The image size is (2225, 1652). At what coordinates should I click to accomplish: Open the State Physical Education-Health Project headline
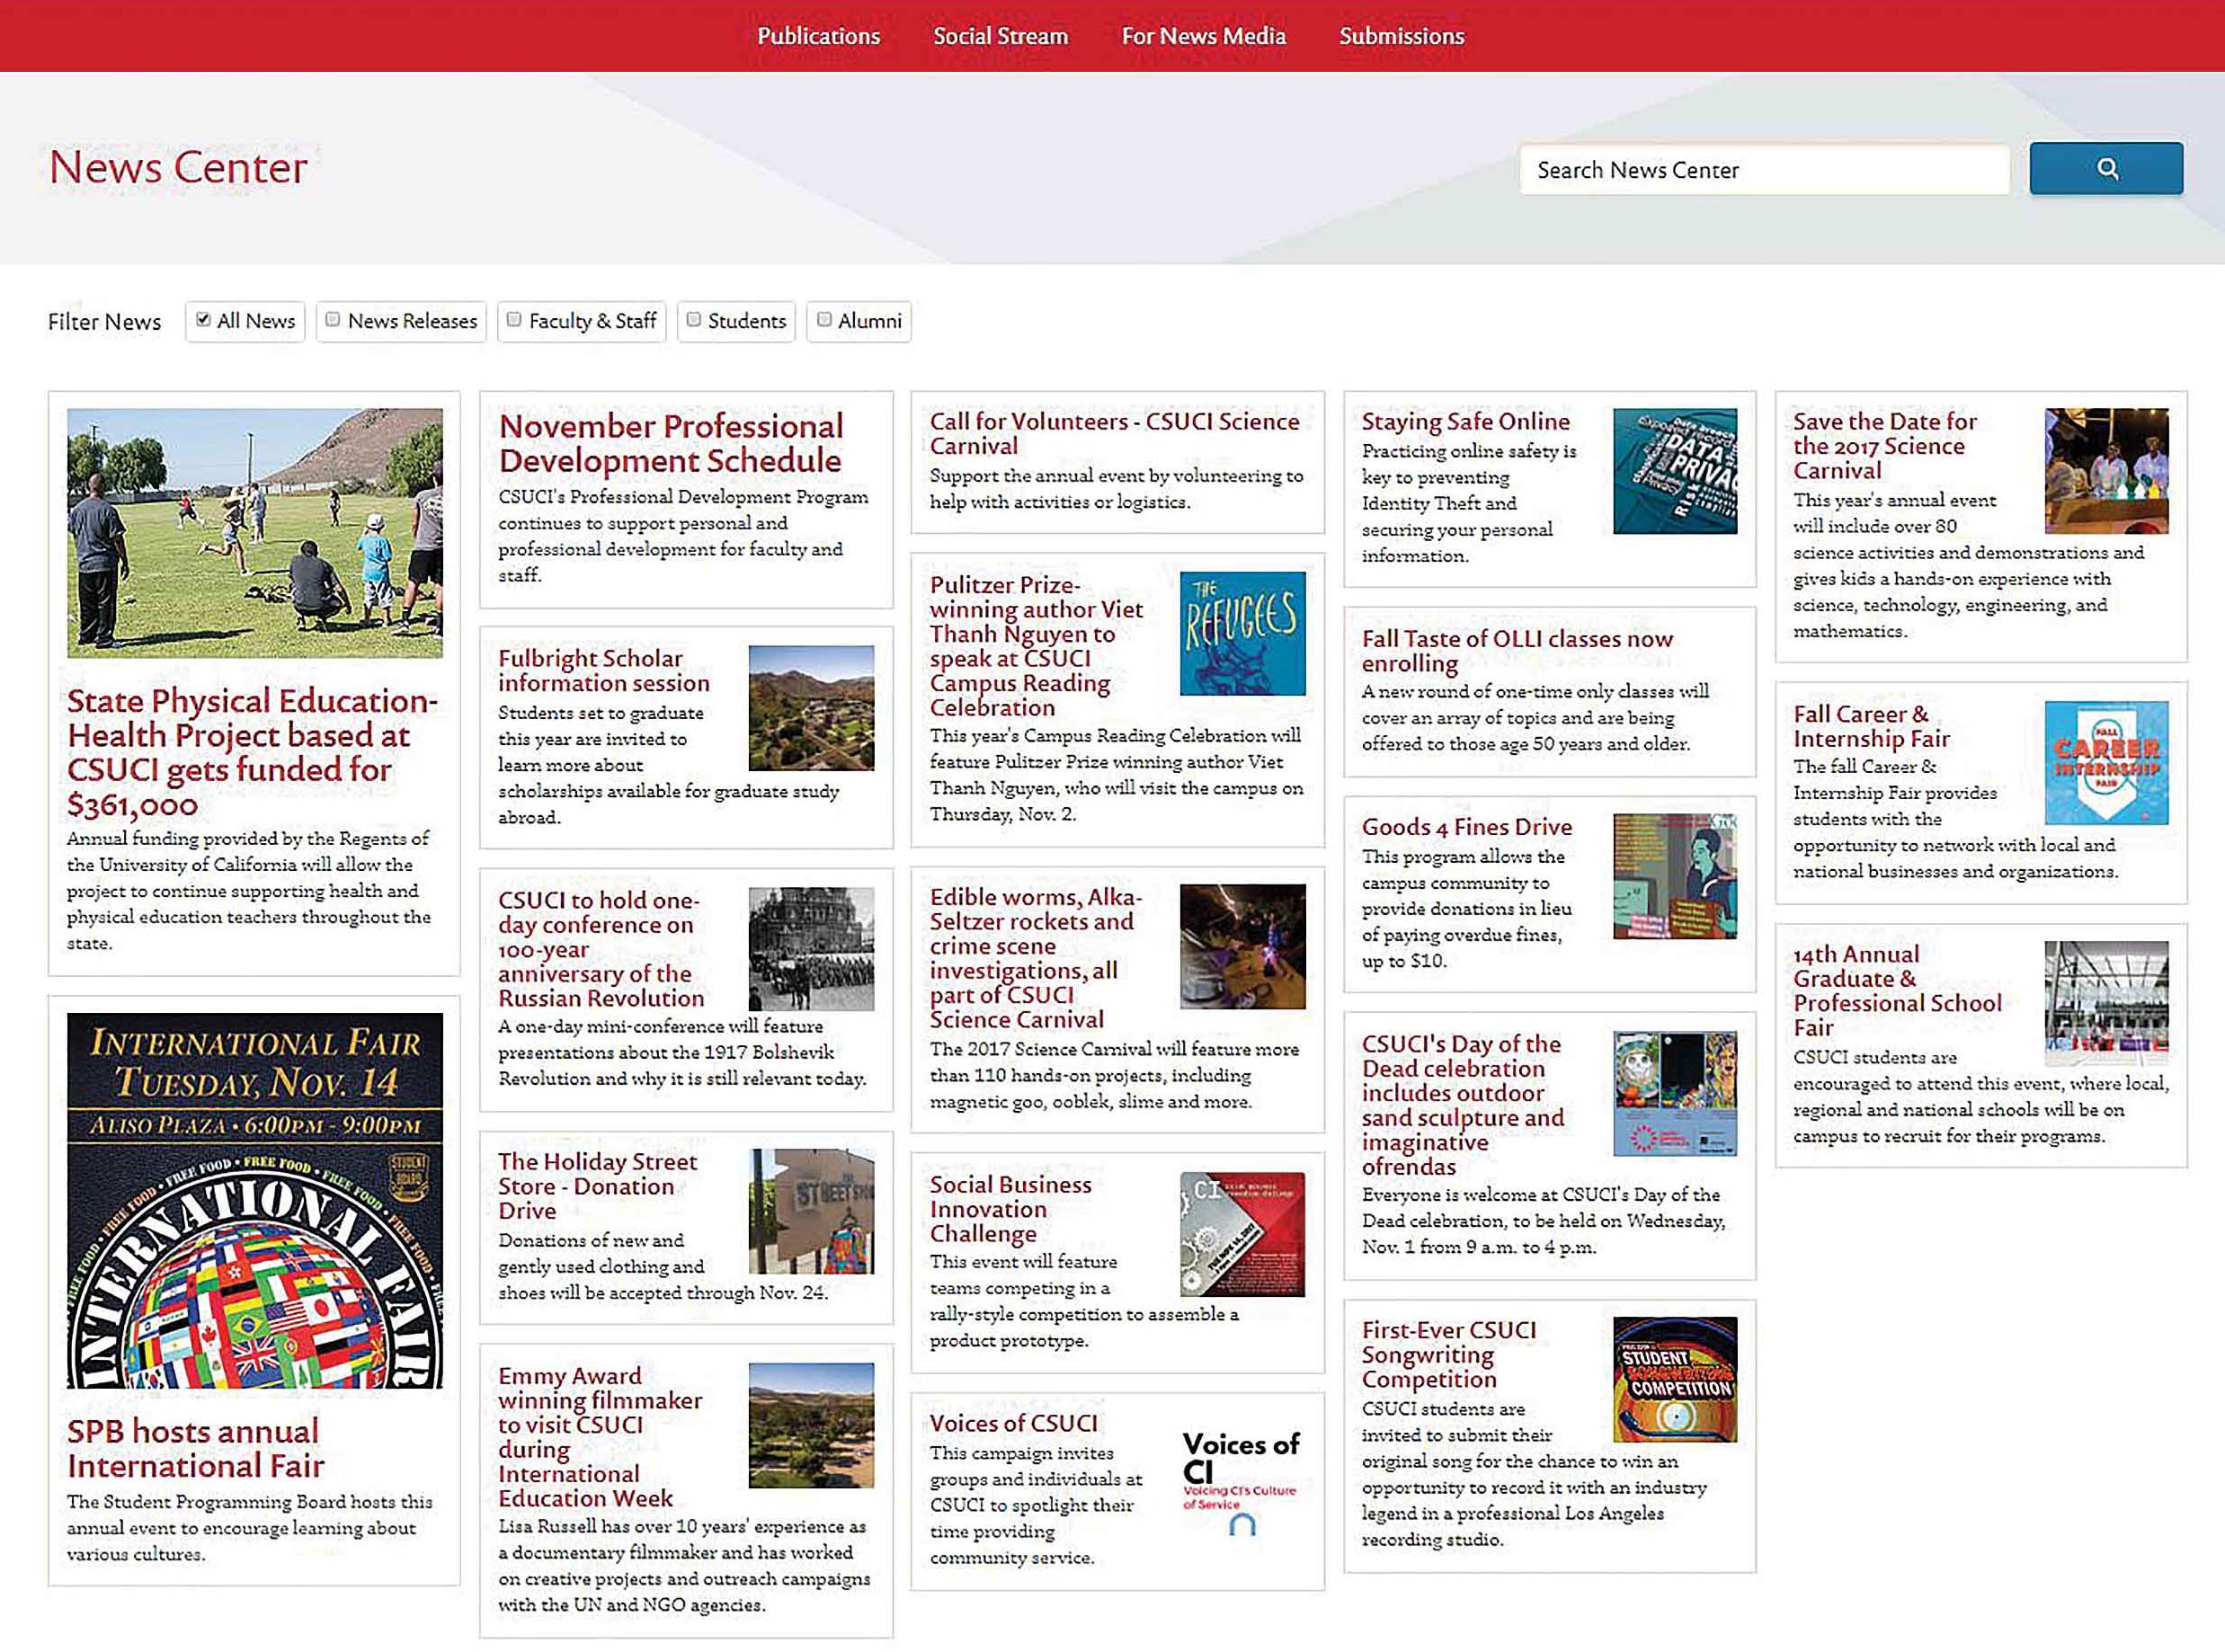coord(251,752)
